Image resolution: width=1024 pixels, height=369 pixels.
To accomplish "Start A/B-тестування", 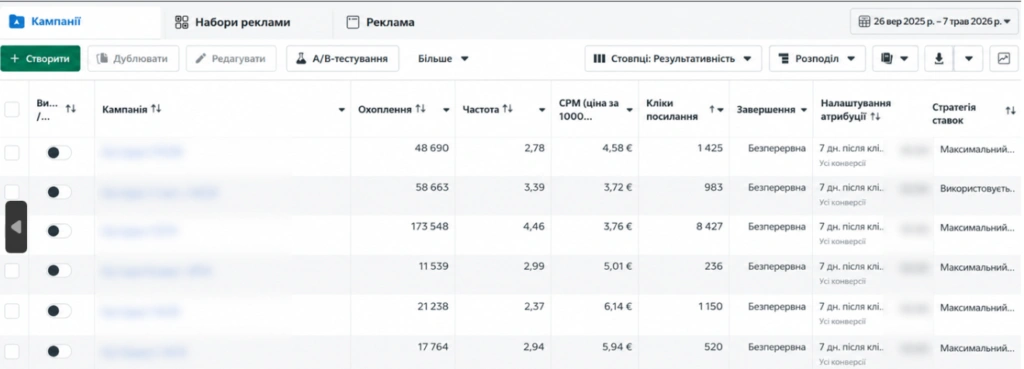I will pos(342,59).
